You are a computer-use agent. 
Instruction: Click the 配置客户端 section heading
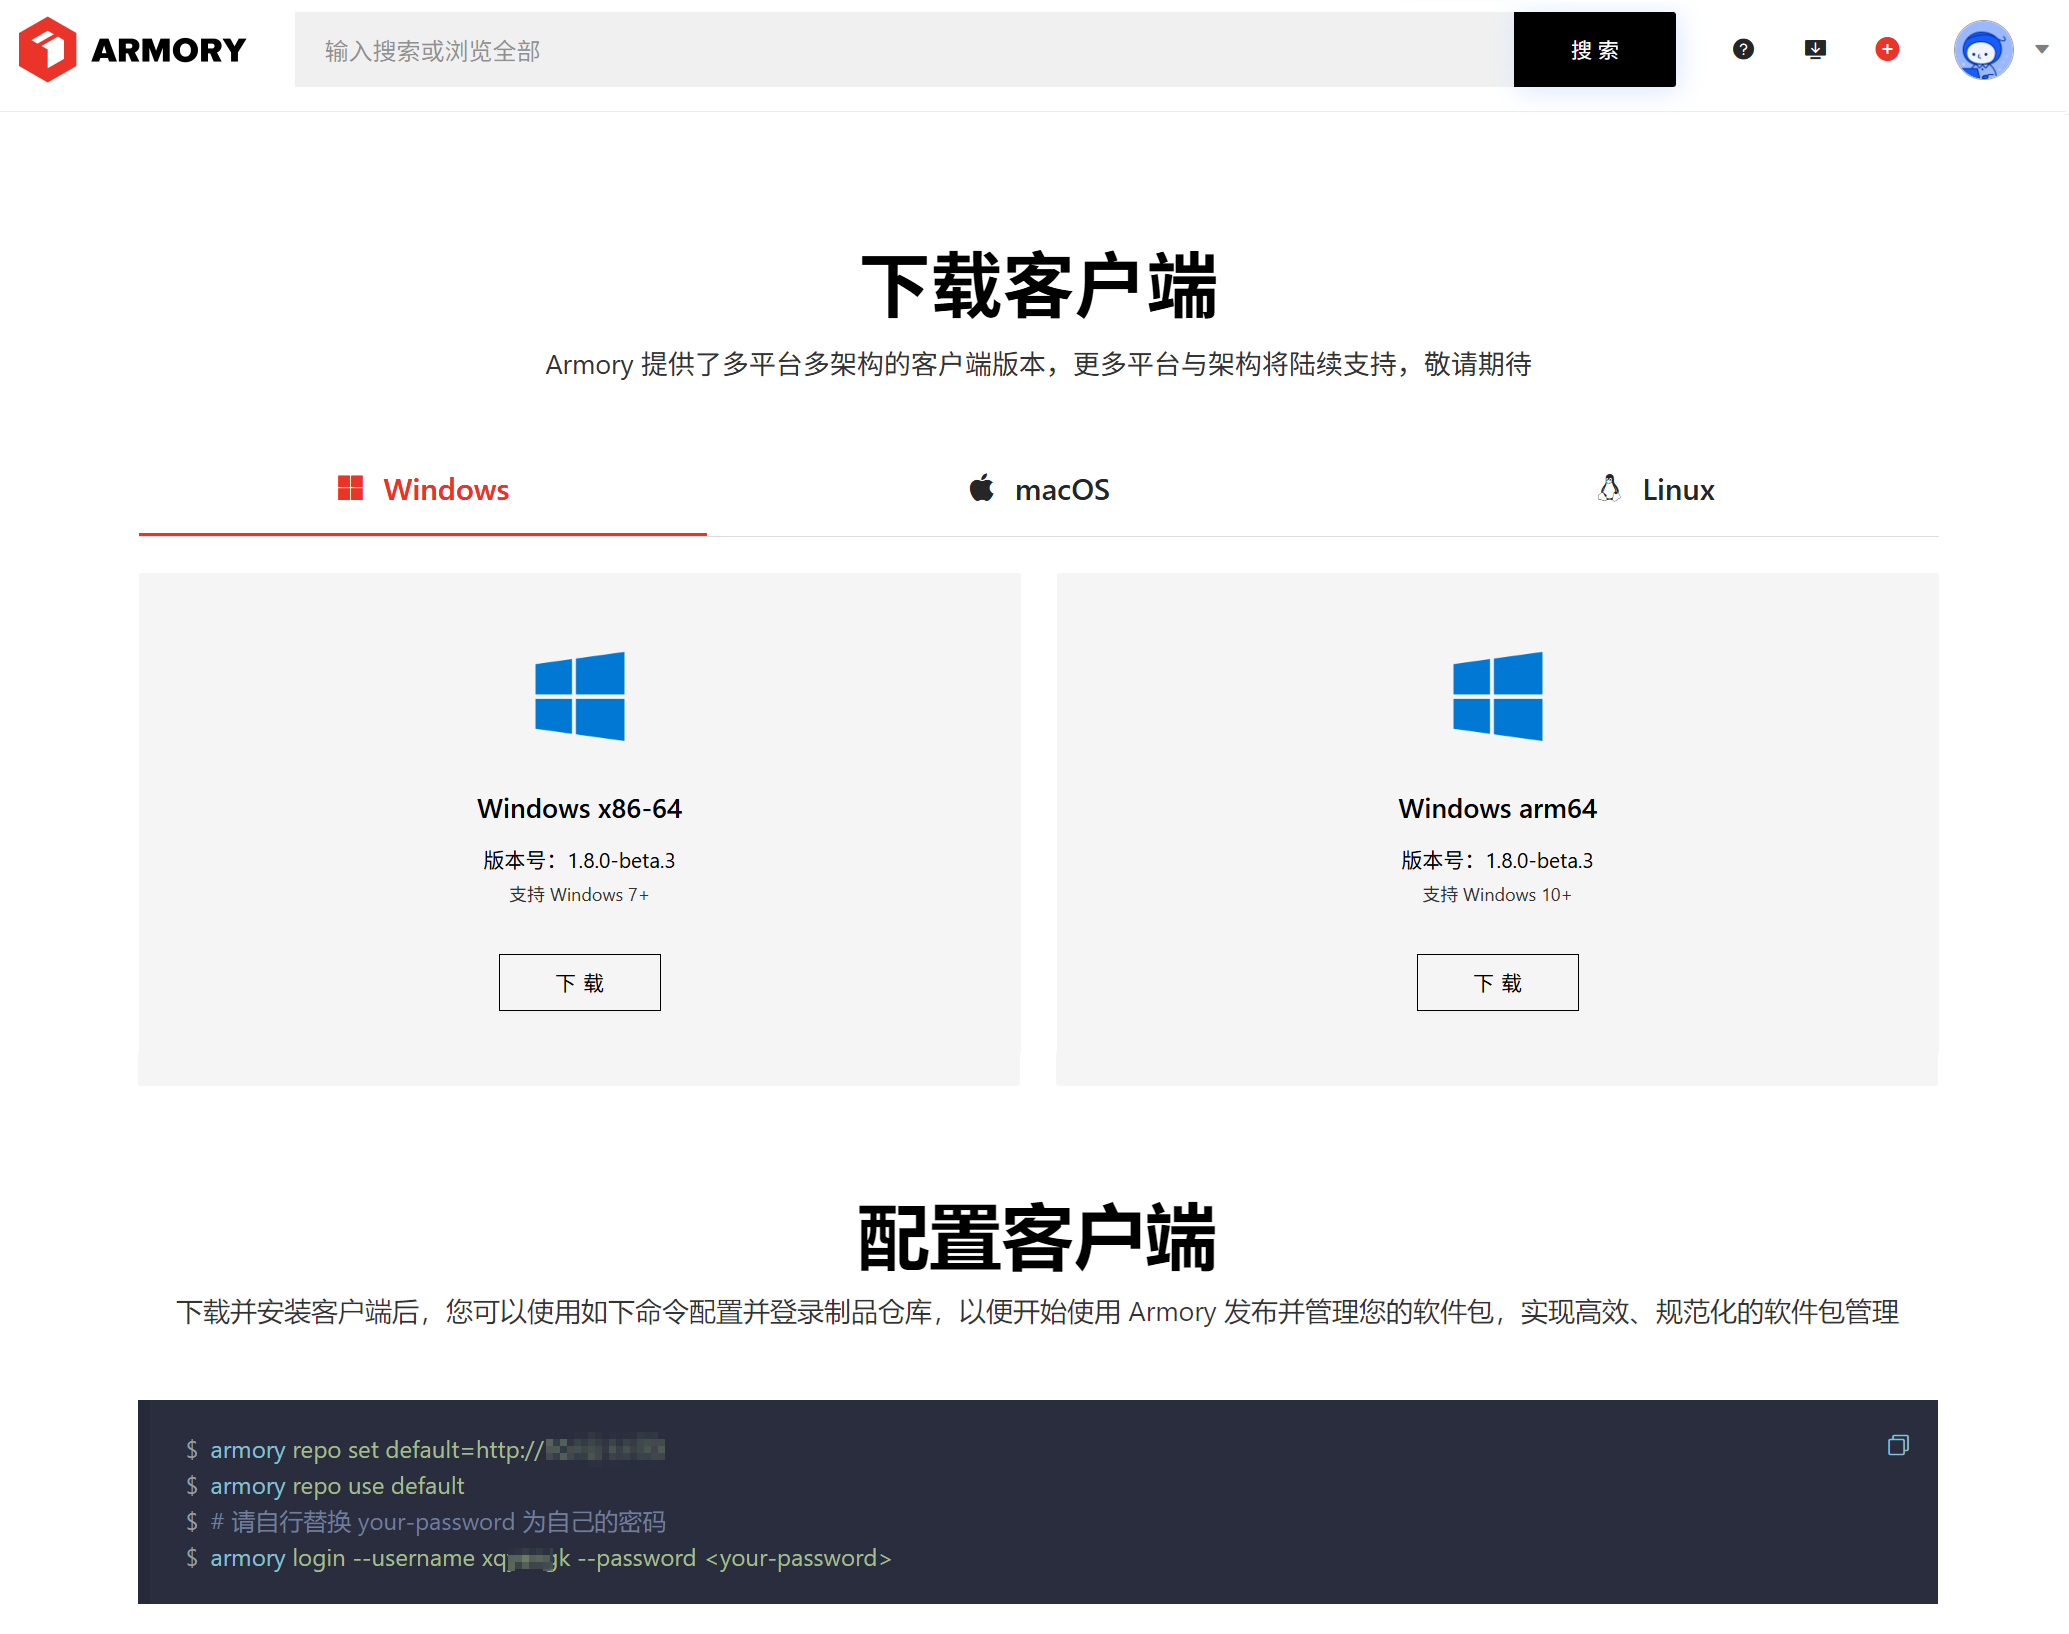pyautogui.click(x=1038, y=1238)
